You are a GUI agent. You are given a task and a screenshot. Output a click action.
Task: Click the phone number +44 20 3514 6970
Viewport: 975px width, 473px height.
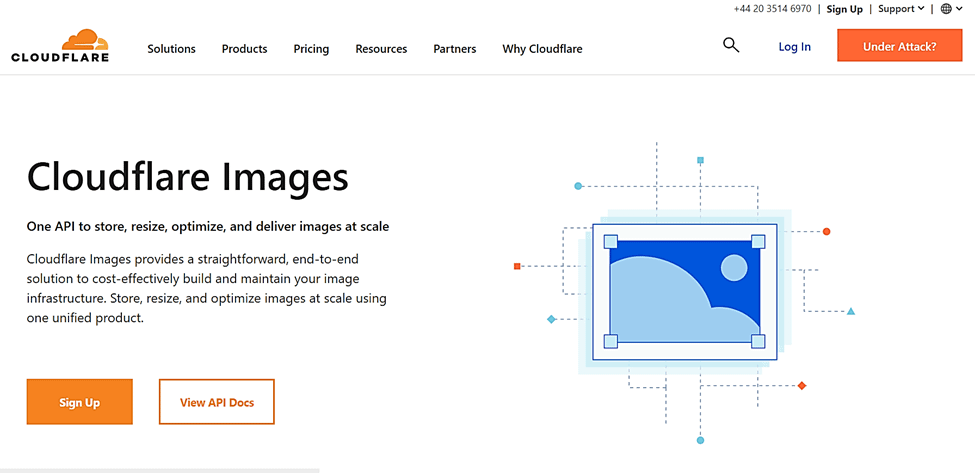tap(772, 9)
